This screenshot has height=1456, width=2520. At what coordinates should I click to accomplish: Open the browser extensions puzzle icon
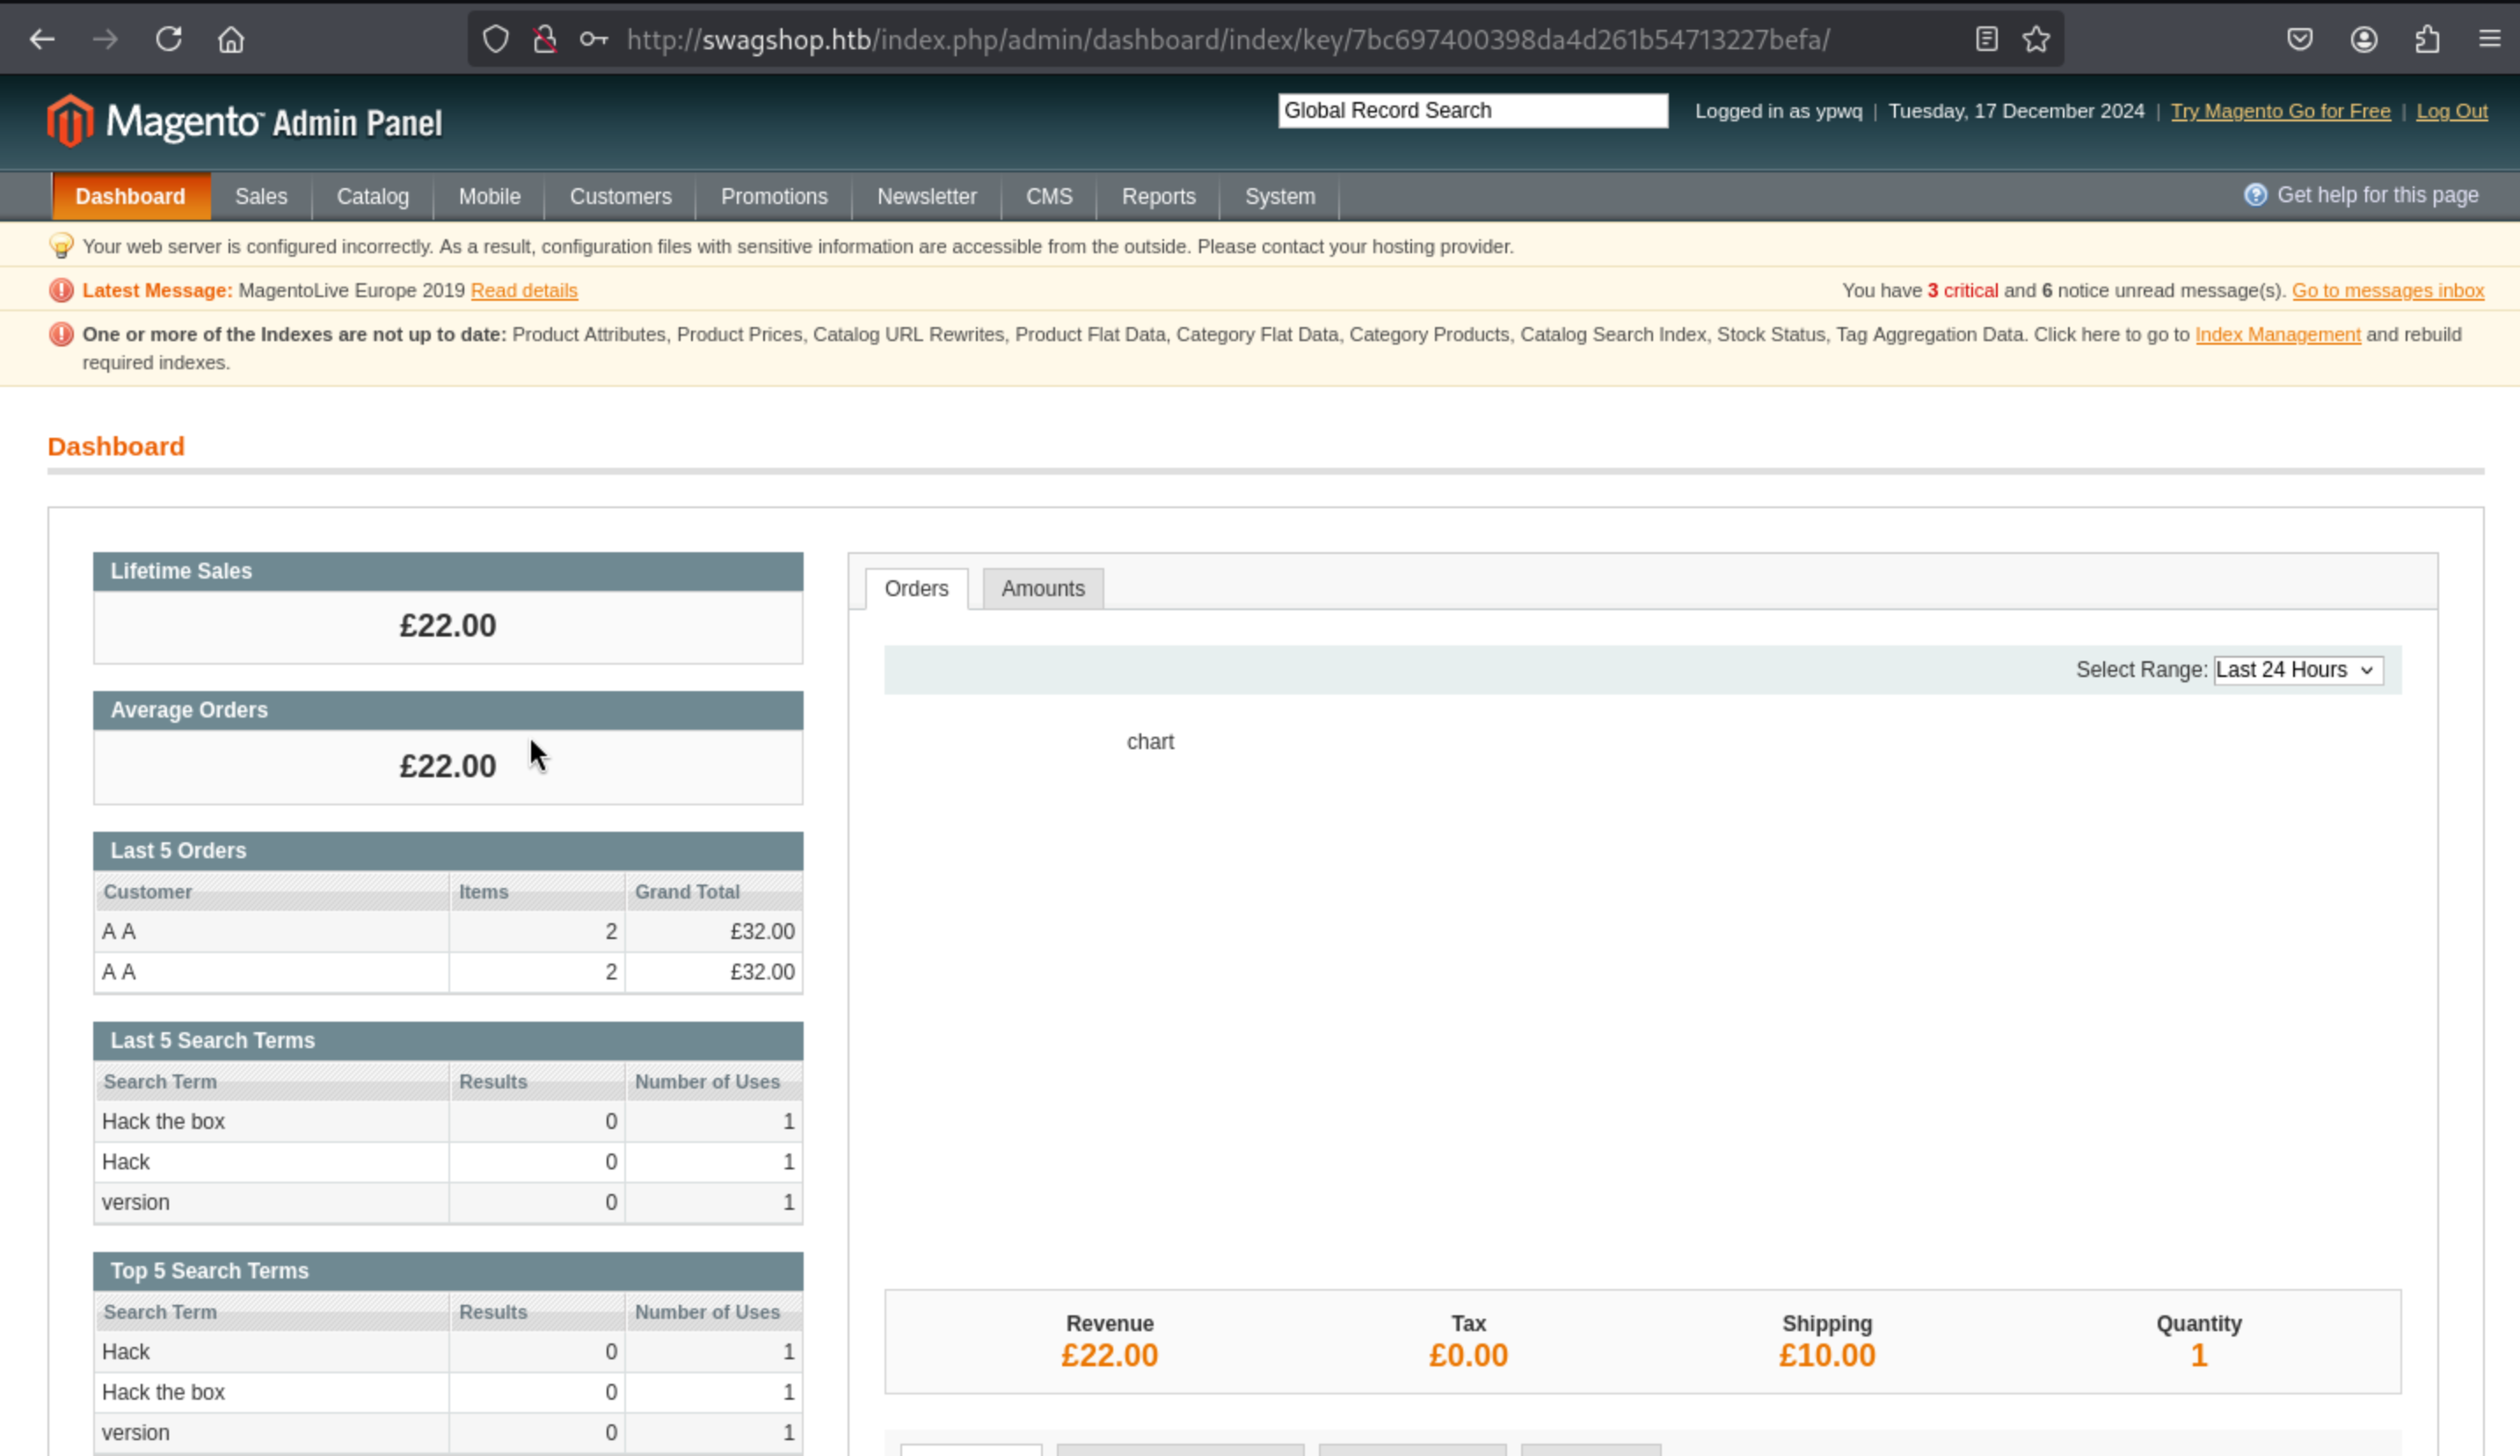click(2427, 39)
